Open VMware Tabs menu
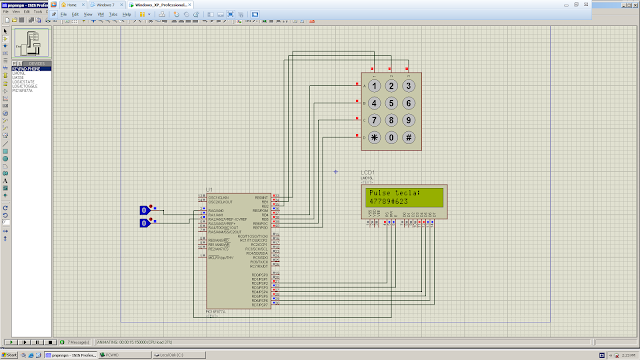Viewport: 640px width, 360px height. [x=113, y=14]
